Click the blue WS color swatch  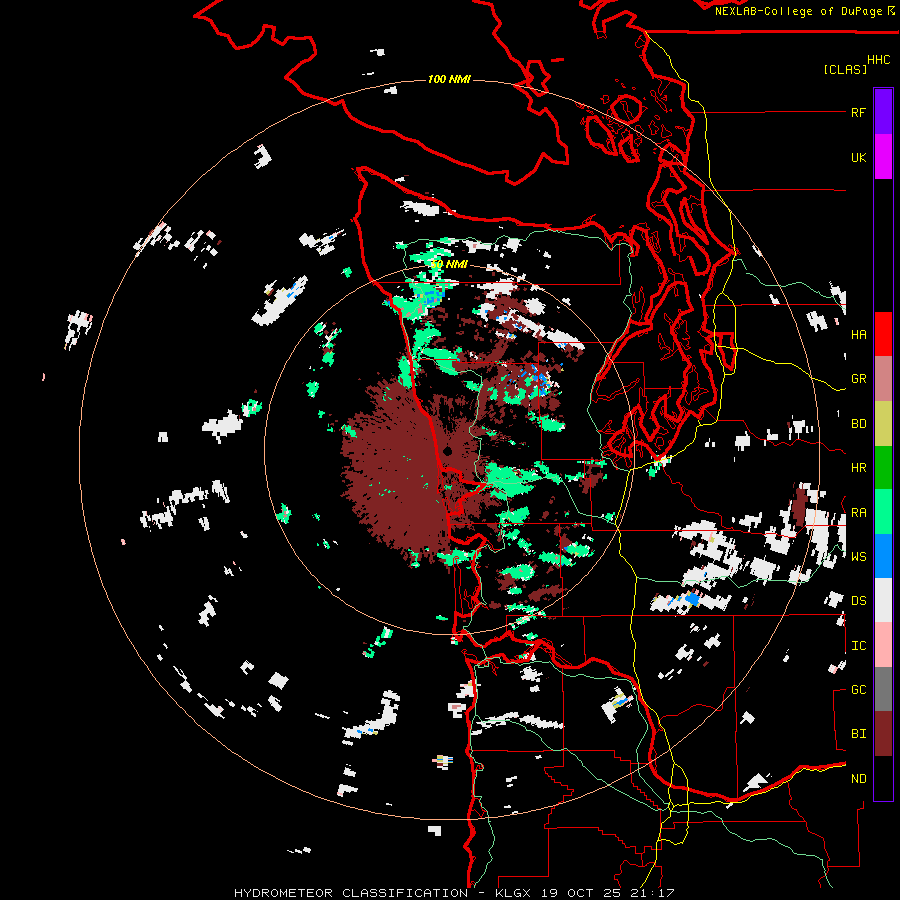click(x=883, y=556)
